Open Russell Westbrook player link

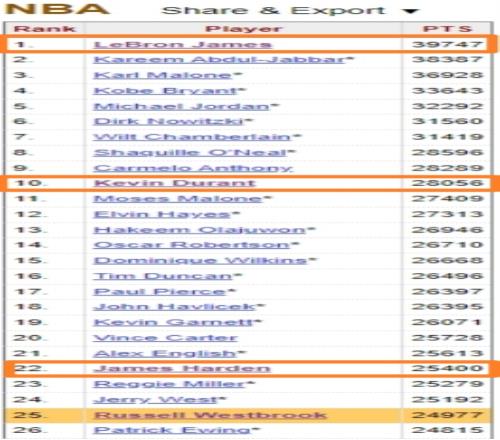(x=210, y=415)
